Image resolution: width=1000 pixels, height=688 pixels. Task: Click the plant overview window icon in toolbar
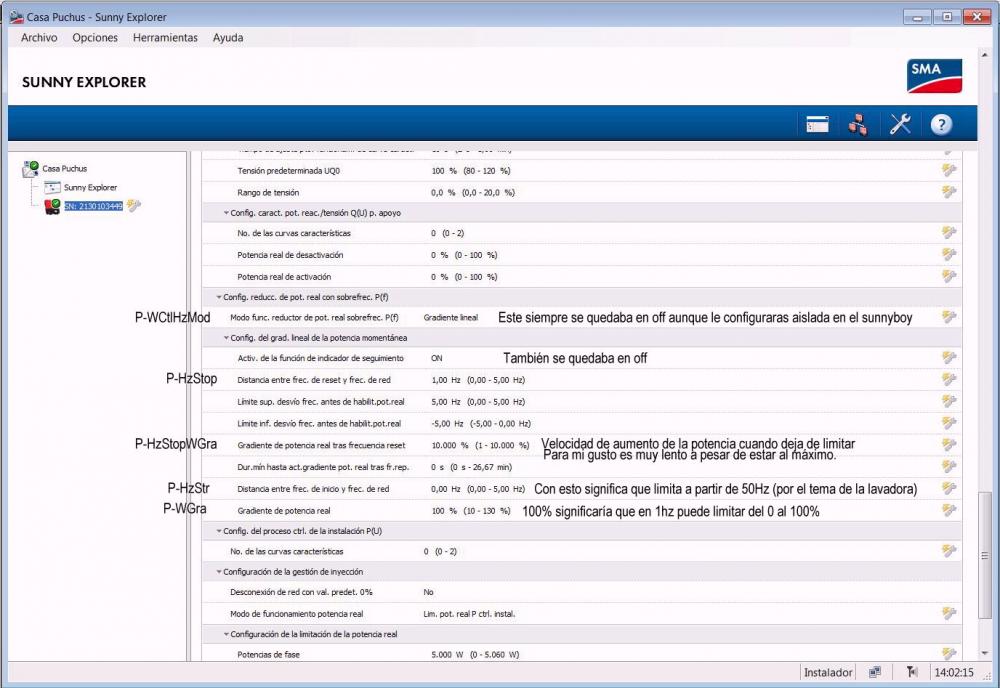pyautogui.click(x=817, y=124)
